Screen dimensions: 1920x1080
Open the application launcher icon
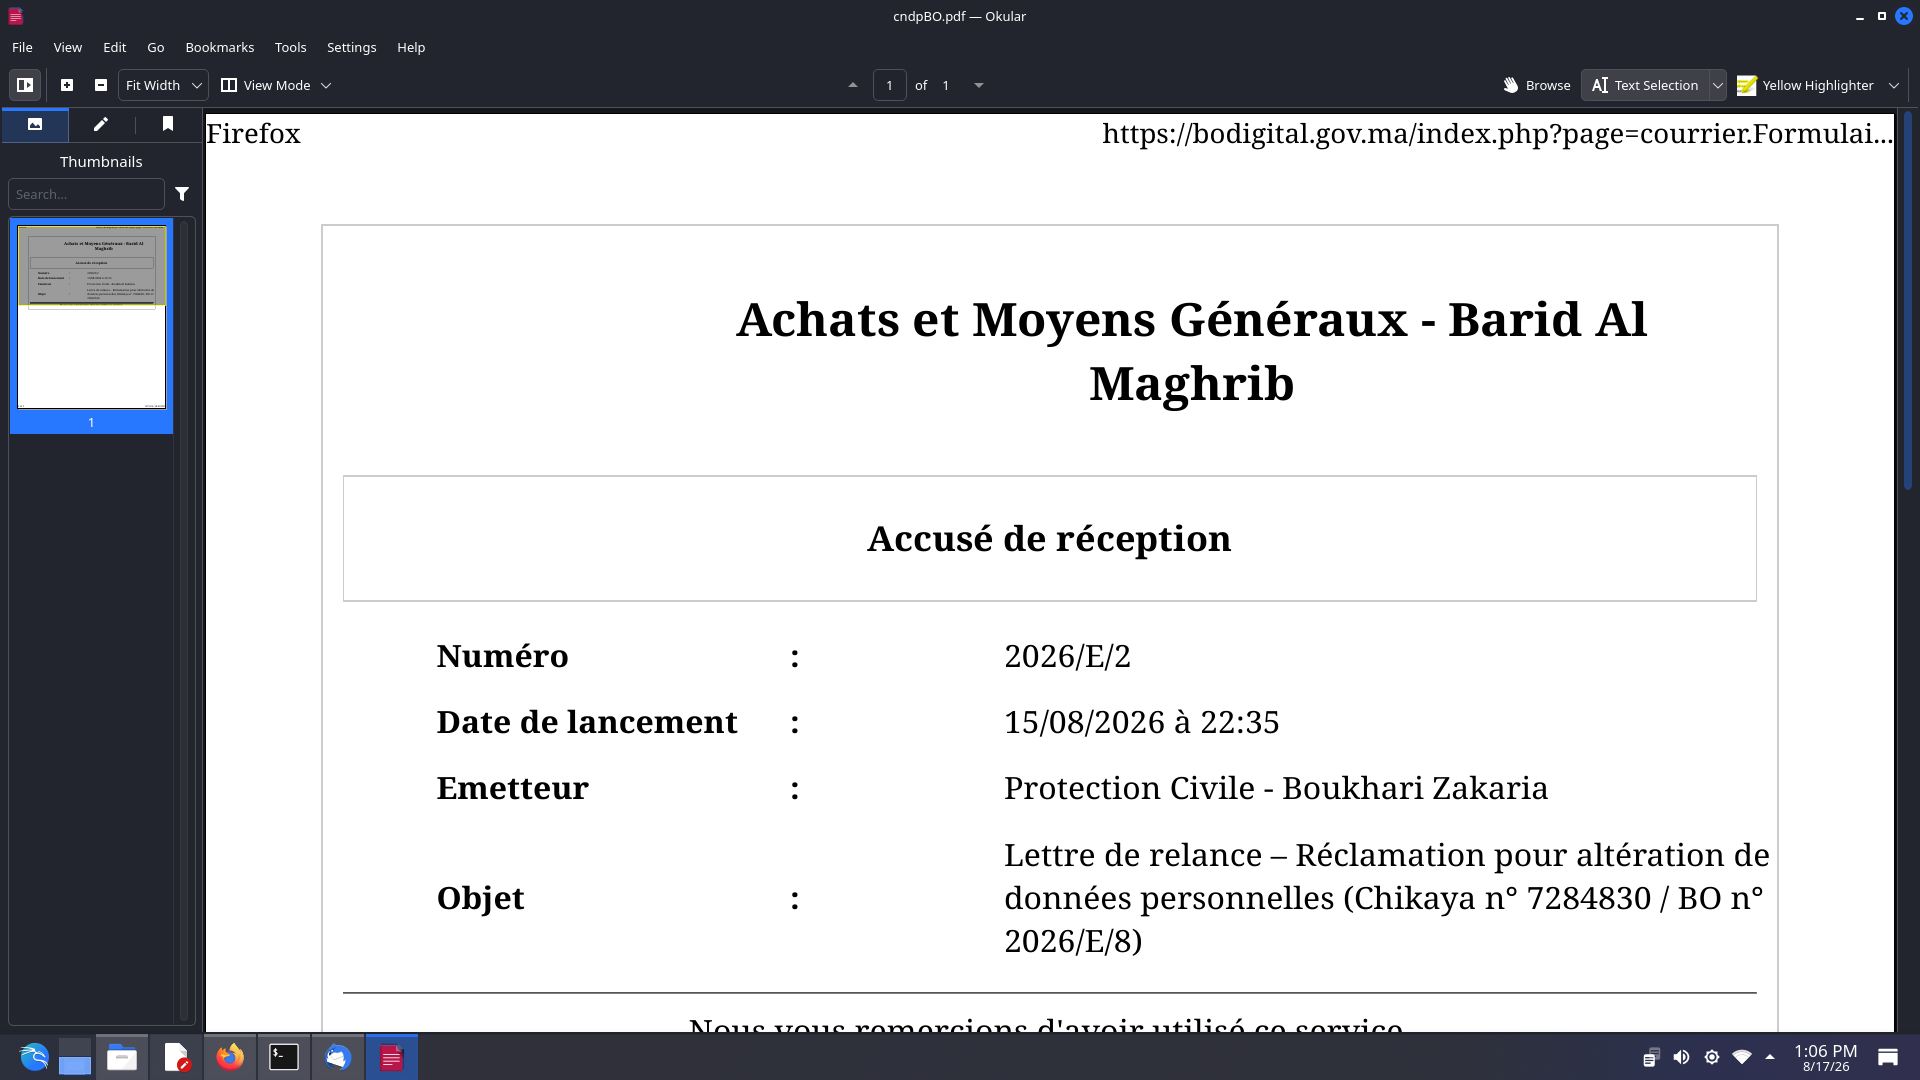coord(34,1057)
